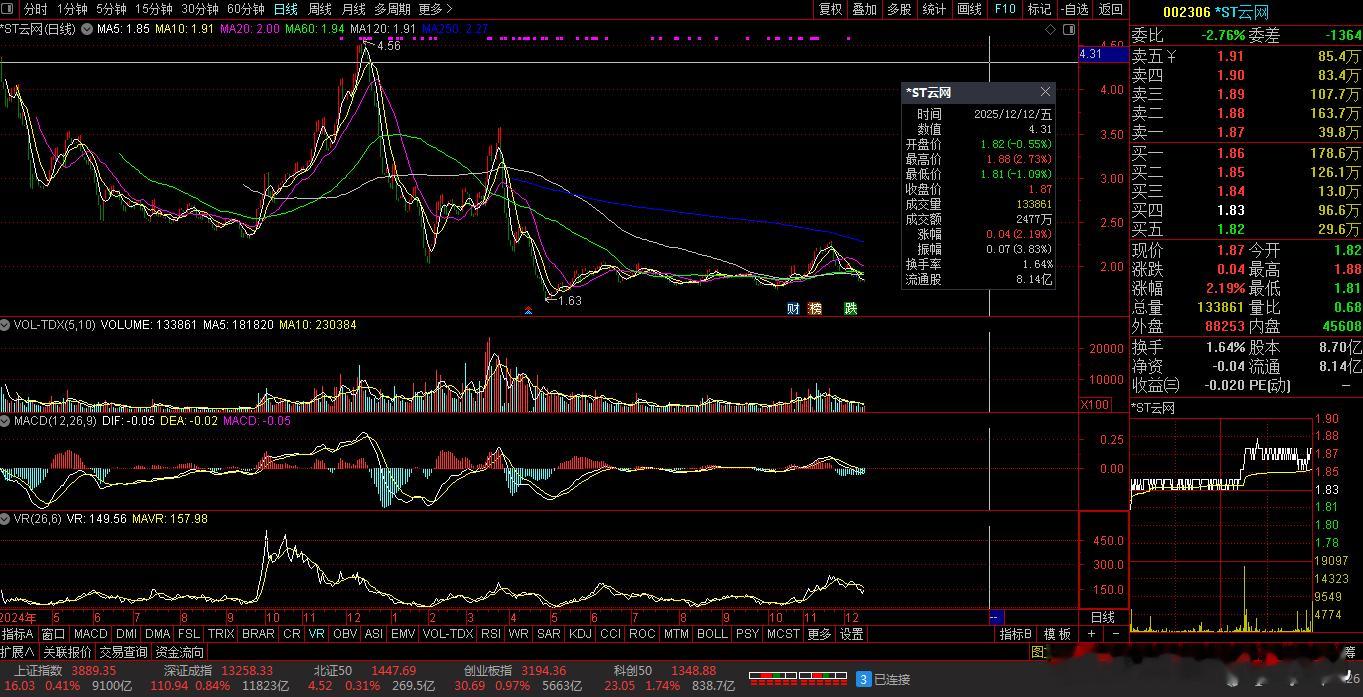Select the KDJ indicator
The image size is (1363, 697).
[x=580, y=634]
